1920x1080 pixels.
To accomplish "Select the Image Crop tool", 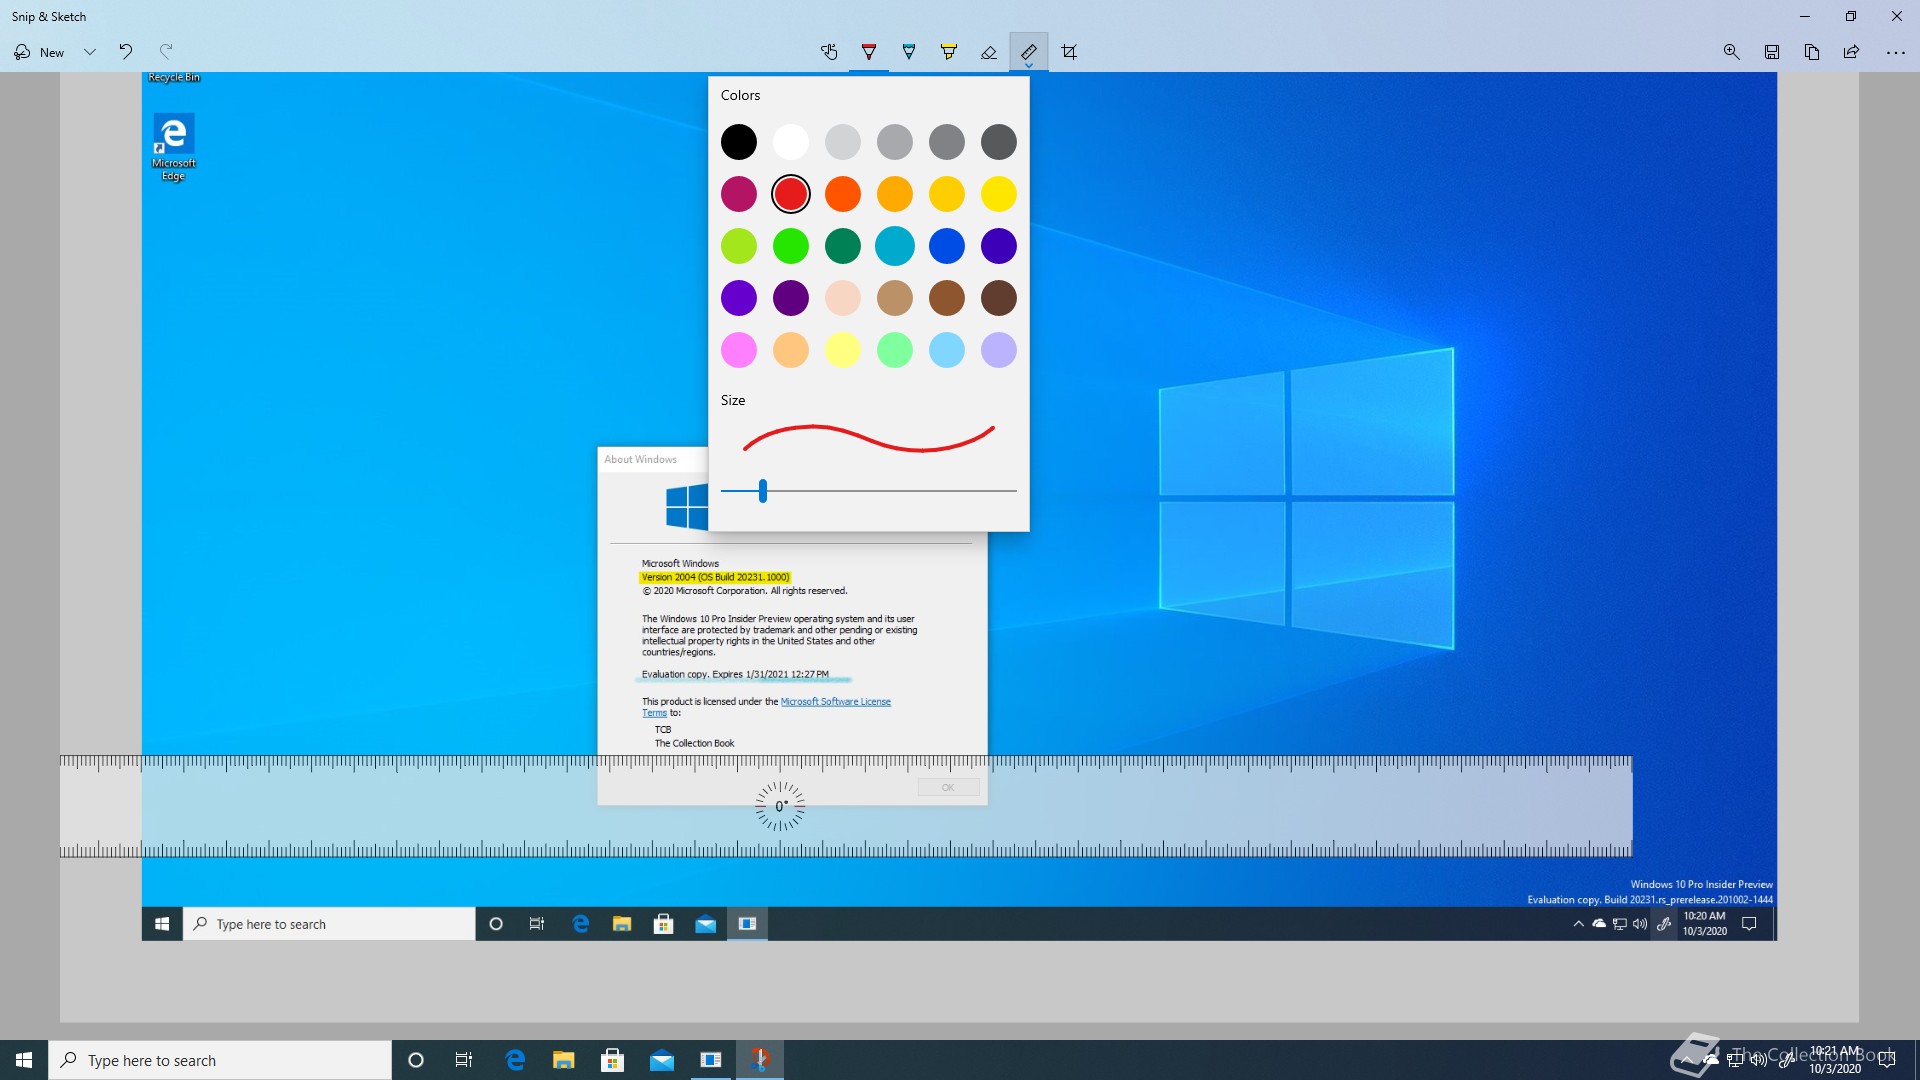I will point(1069,52).
